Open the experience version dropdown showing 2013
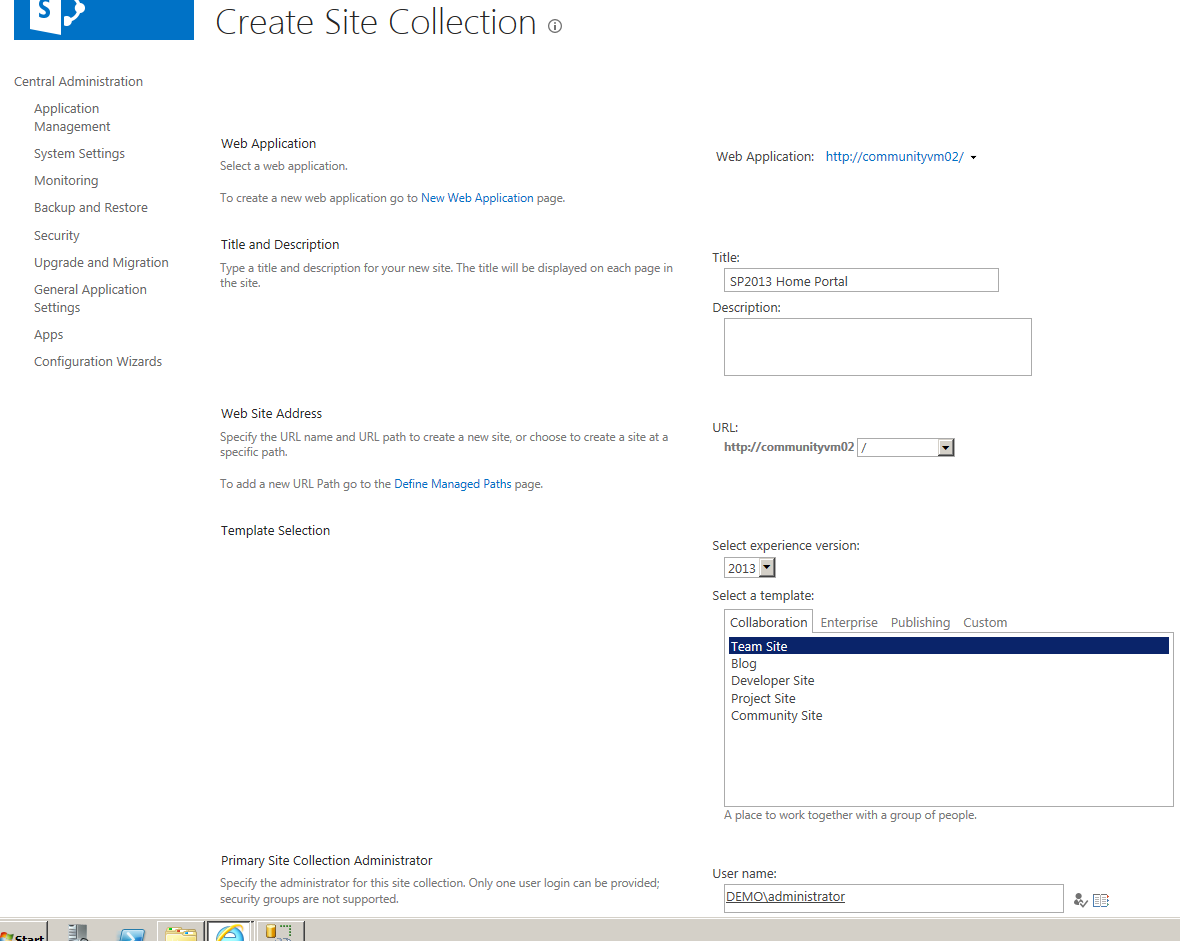This screenshot has height=941, width=1180. coord(766,567)
